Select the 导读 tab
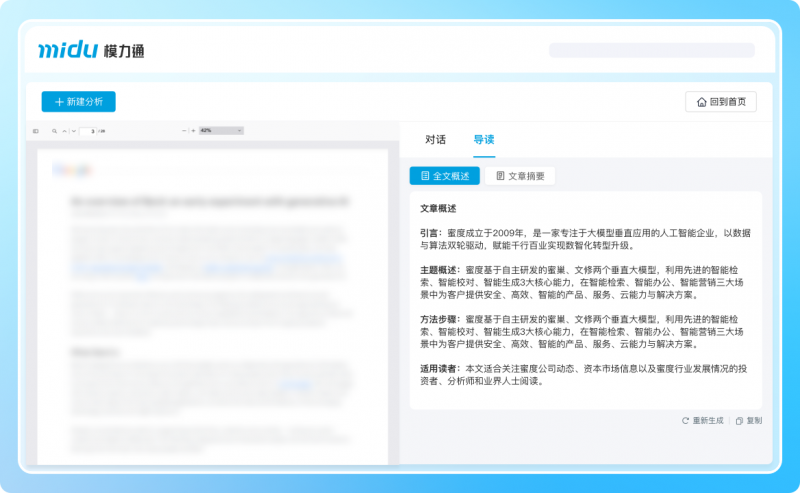This screenshot has width=800, height=493. click(x=484, y=140)
